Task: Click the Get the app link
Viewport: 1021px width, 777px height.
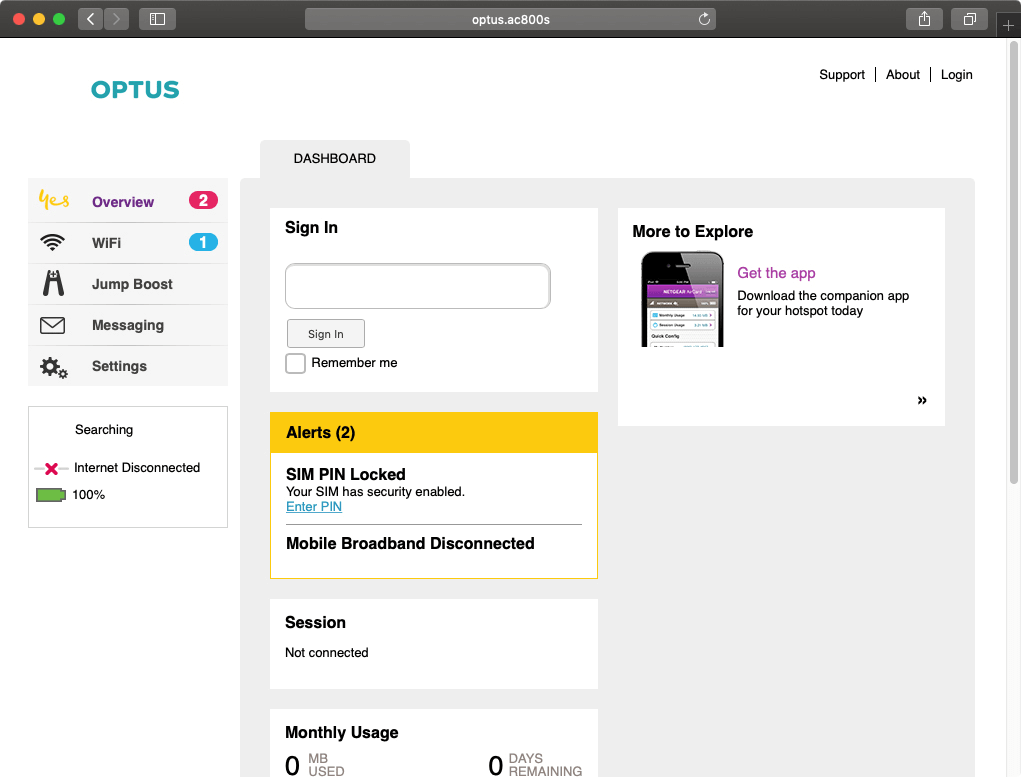Action: [776, 273]
